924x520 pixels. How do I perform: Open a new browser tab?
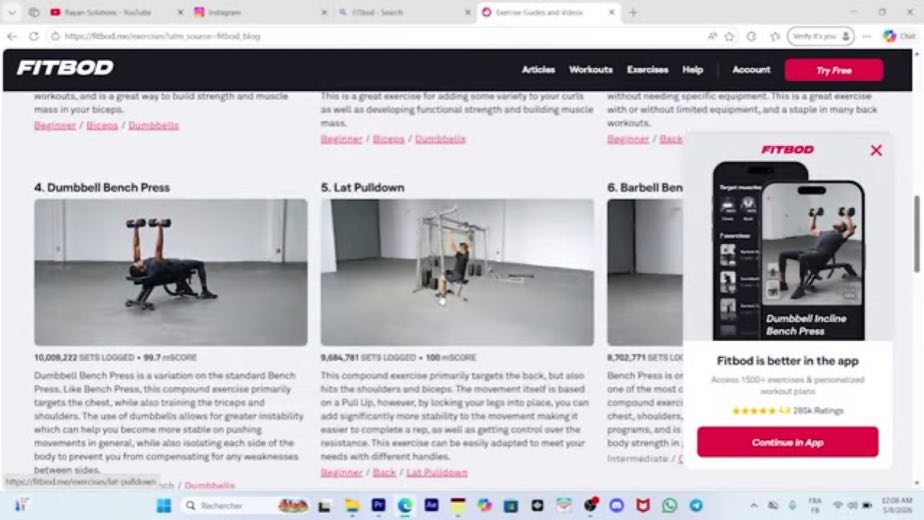tap(633, 12)
